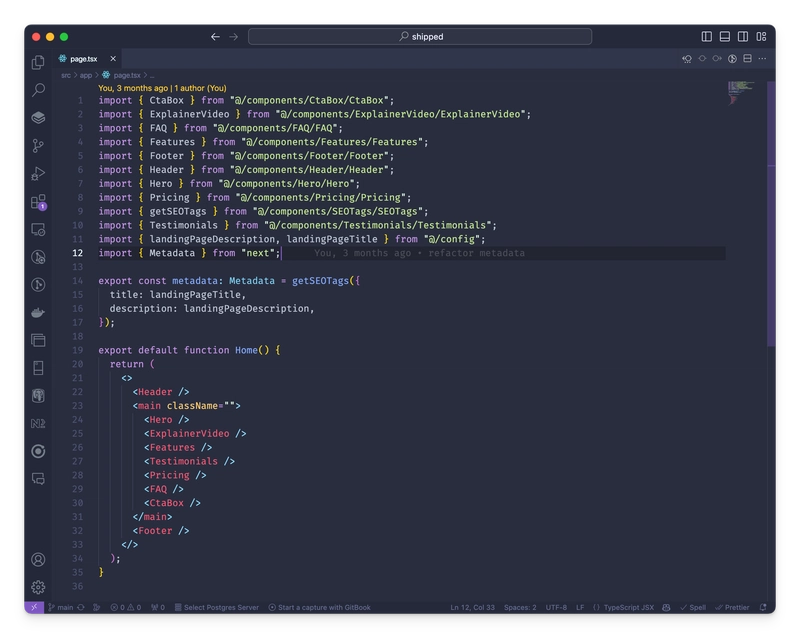800x638 pixels.
Task: Click 'getSEOTags' call on line 14
Action: (x=320, y=281)
